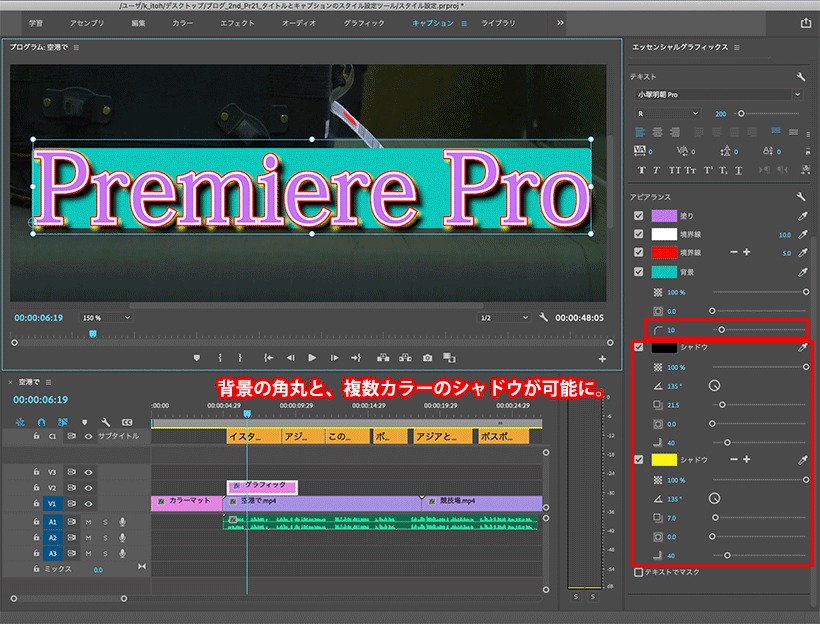Play the program monitor preview
The width and height of the screenshot is (820, 624).
[312, 358]
